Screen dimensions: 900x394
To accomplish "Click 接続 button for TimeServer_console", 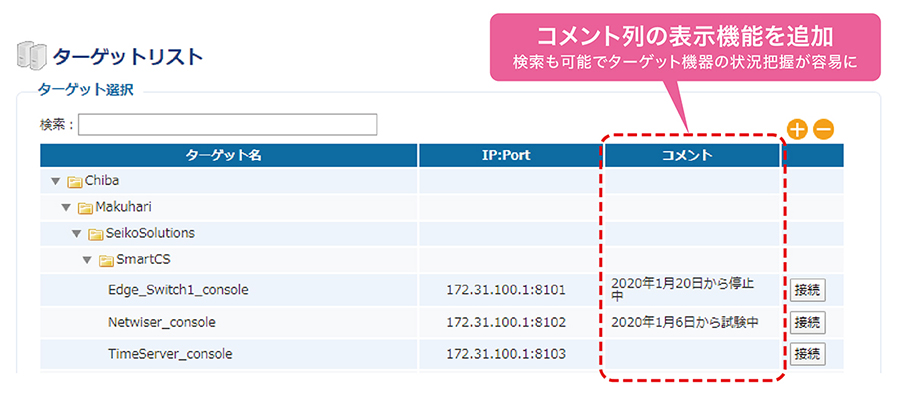I will coord(808,354).
